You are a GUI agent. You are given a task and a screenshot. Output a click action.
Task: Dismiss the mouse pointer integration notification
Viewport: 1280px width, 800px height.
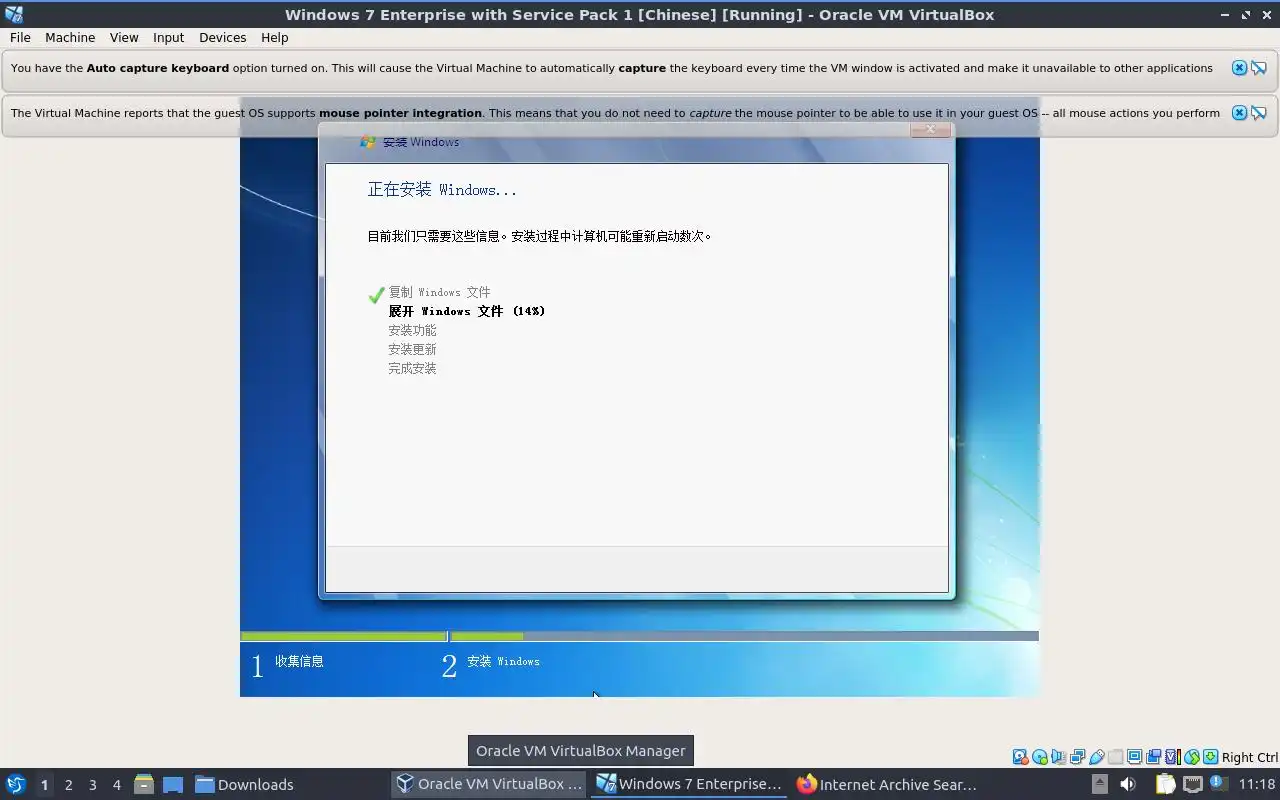click(x=1239, y=112)
